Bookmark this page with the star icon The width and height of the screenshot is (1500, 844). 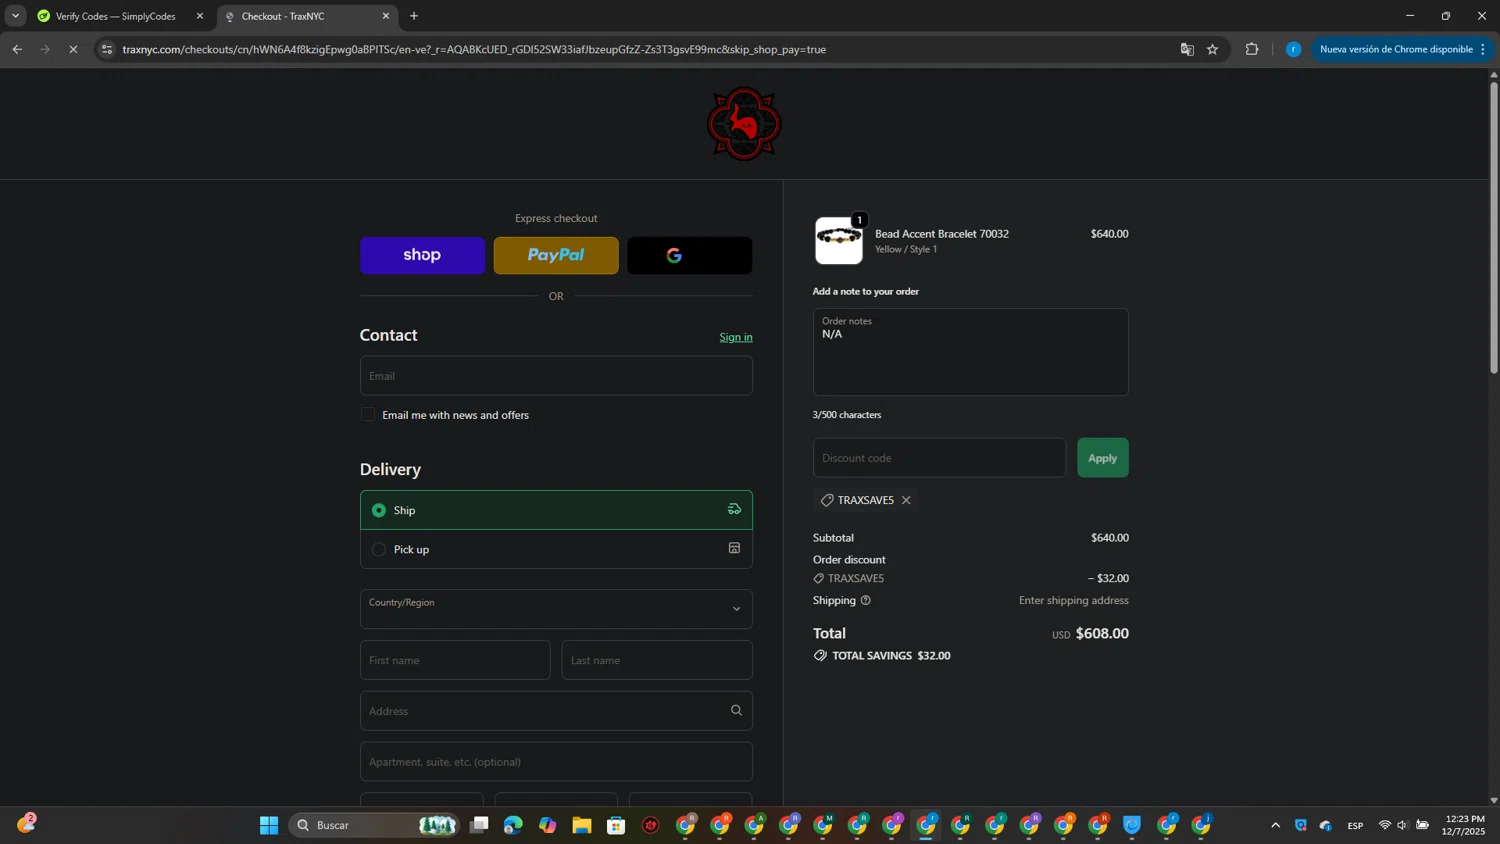tap(1212, 49)
